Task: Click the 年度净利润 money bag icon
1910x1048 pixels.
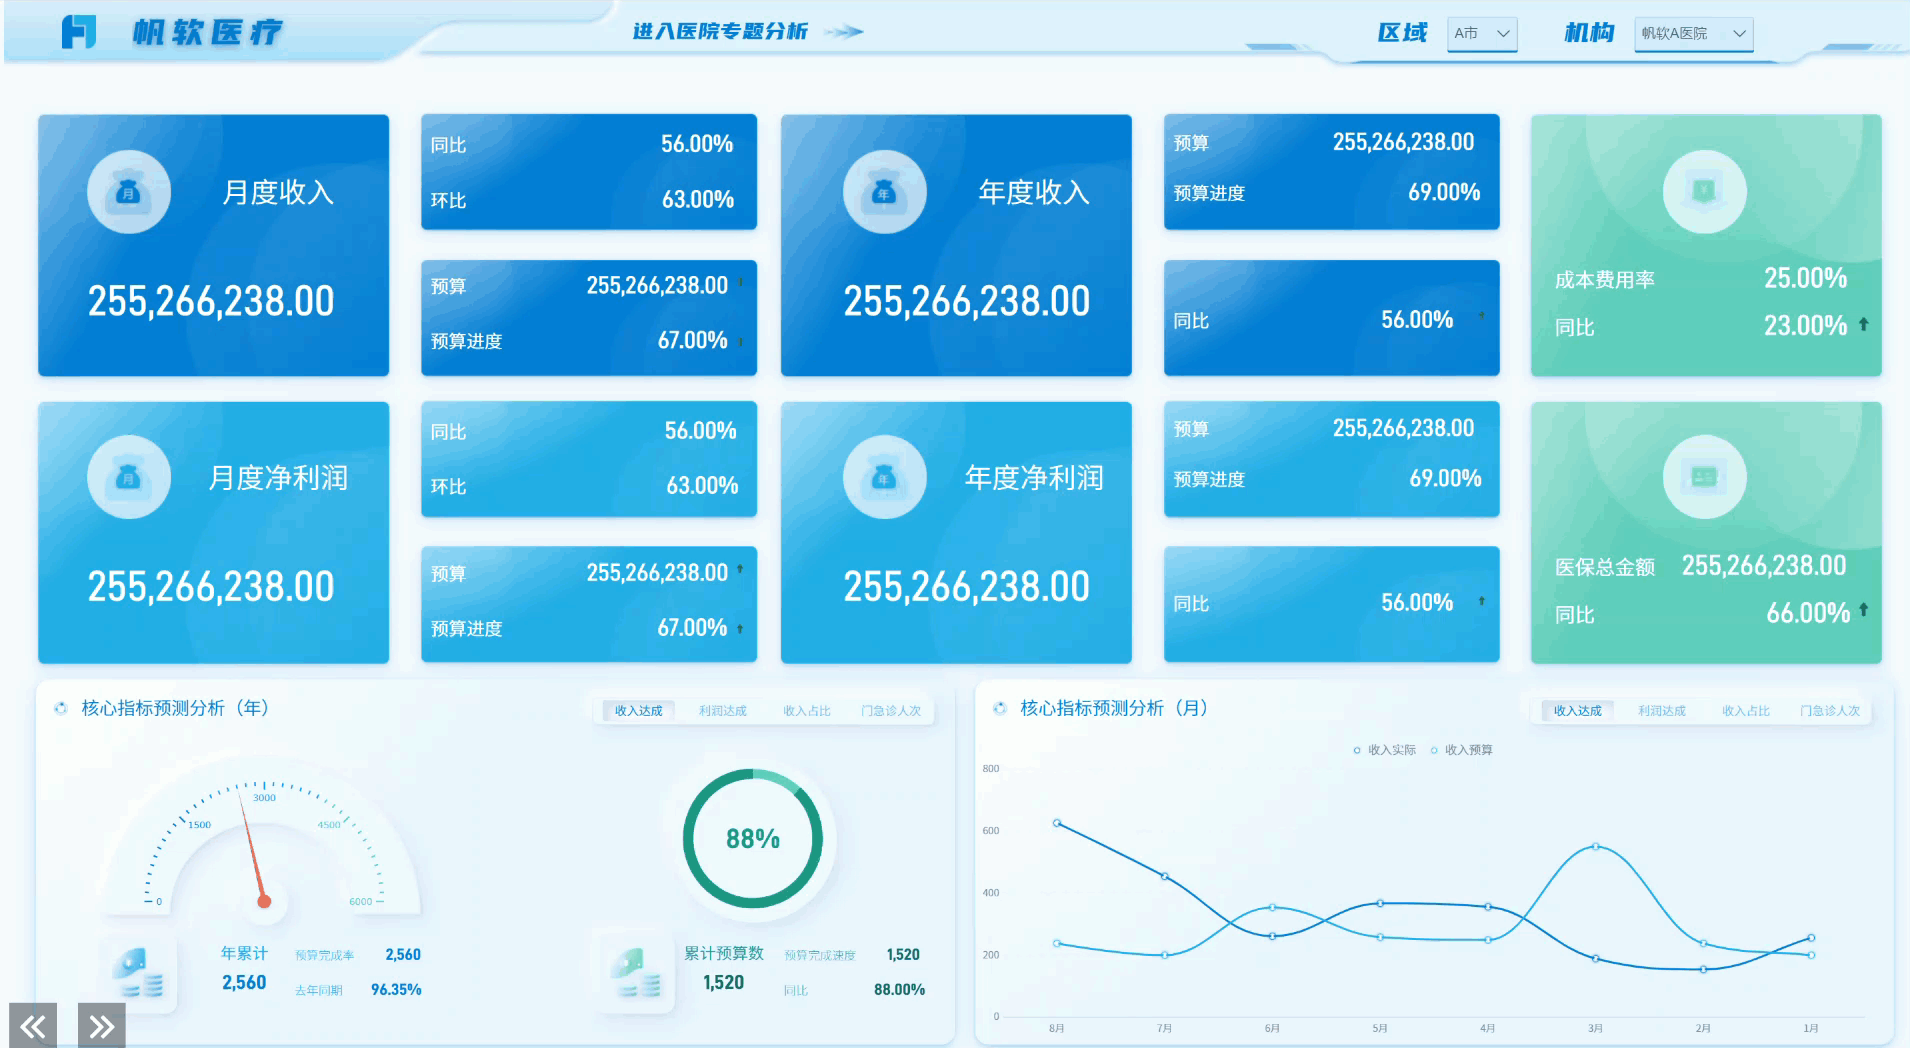Action: (x=884, y=477)
